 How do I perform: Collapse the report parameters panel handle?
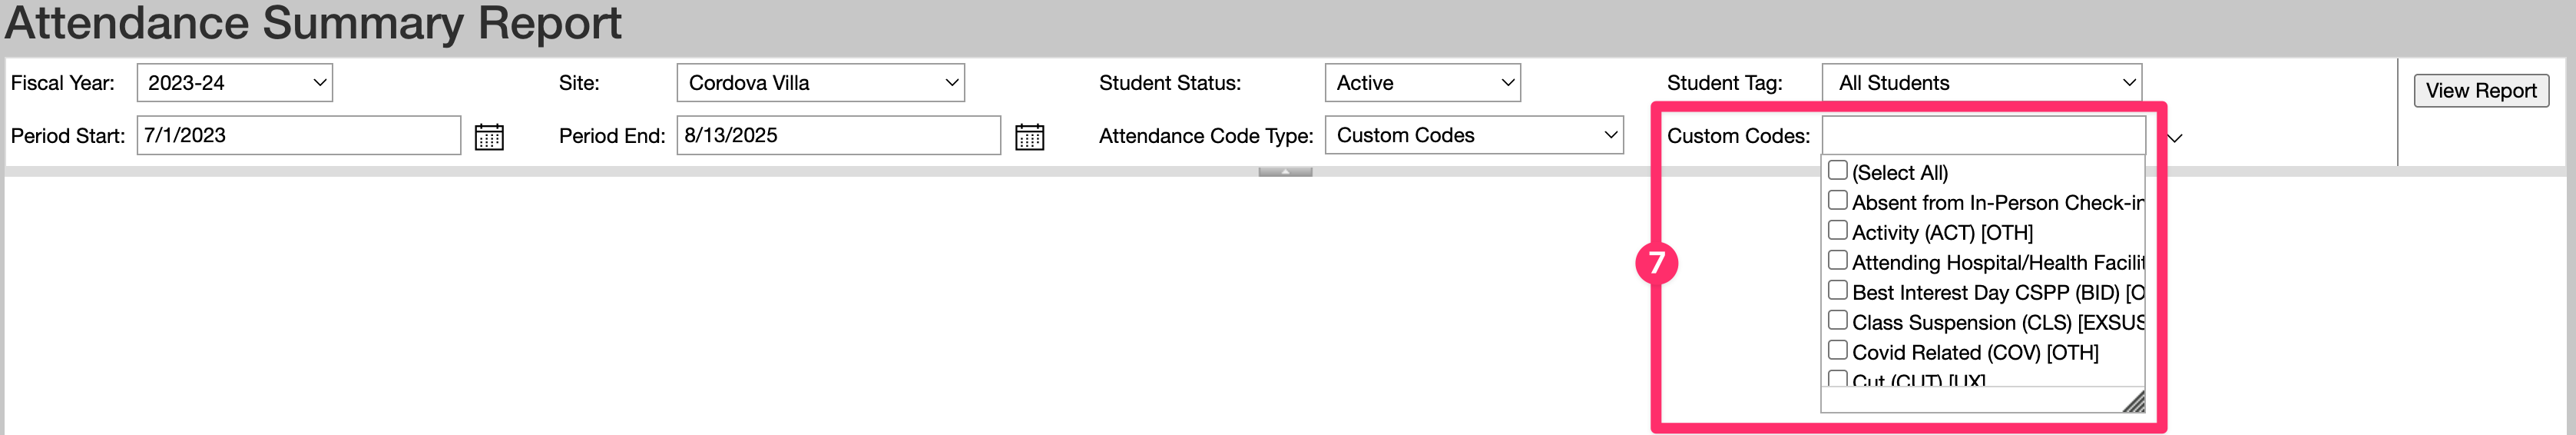click(x=1285, y=172)
